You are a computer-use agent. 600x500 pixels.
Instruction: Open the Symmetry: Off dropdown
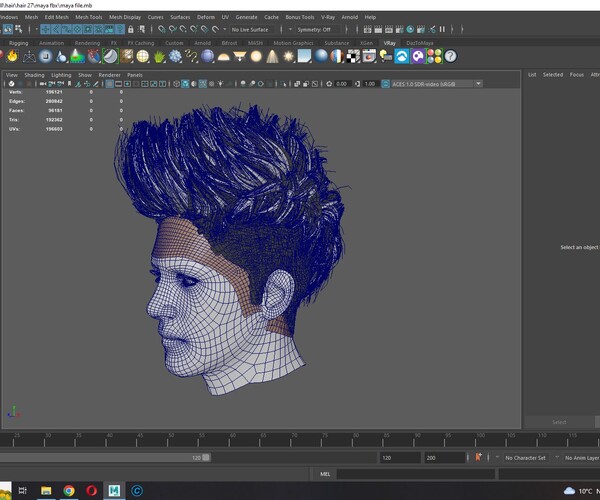tap(317, 29)
